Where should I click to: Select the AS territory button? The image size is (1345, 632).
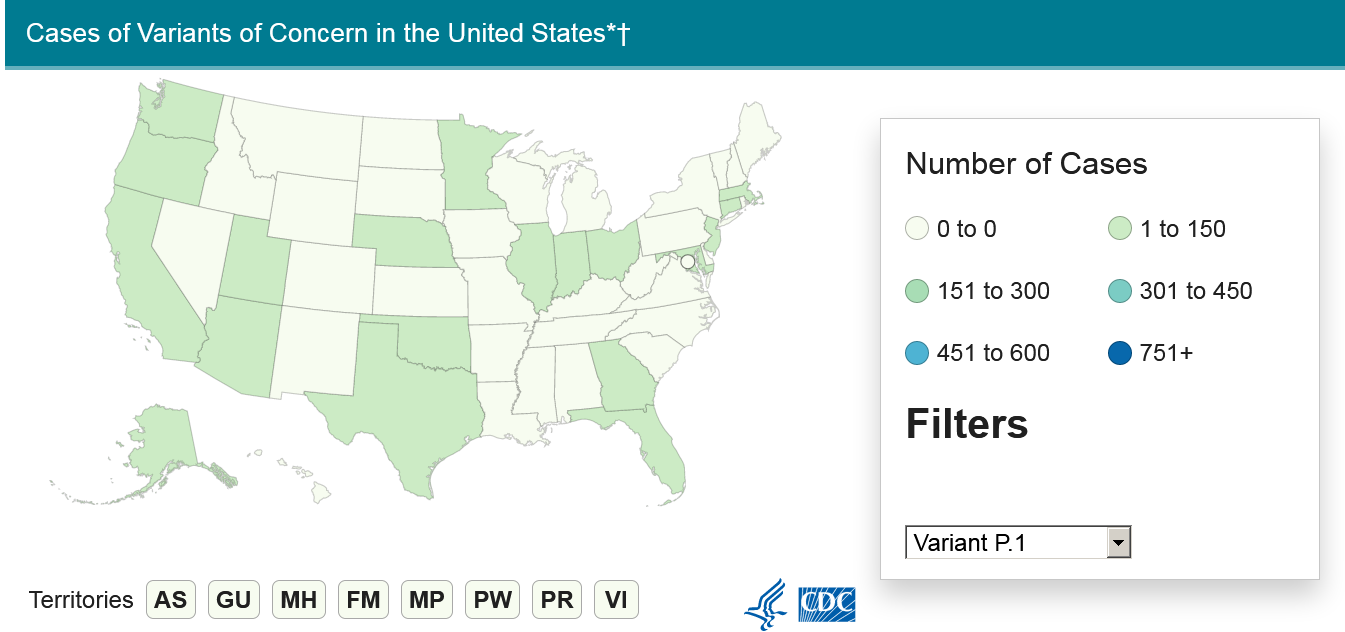click(x=171, y=600)
